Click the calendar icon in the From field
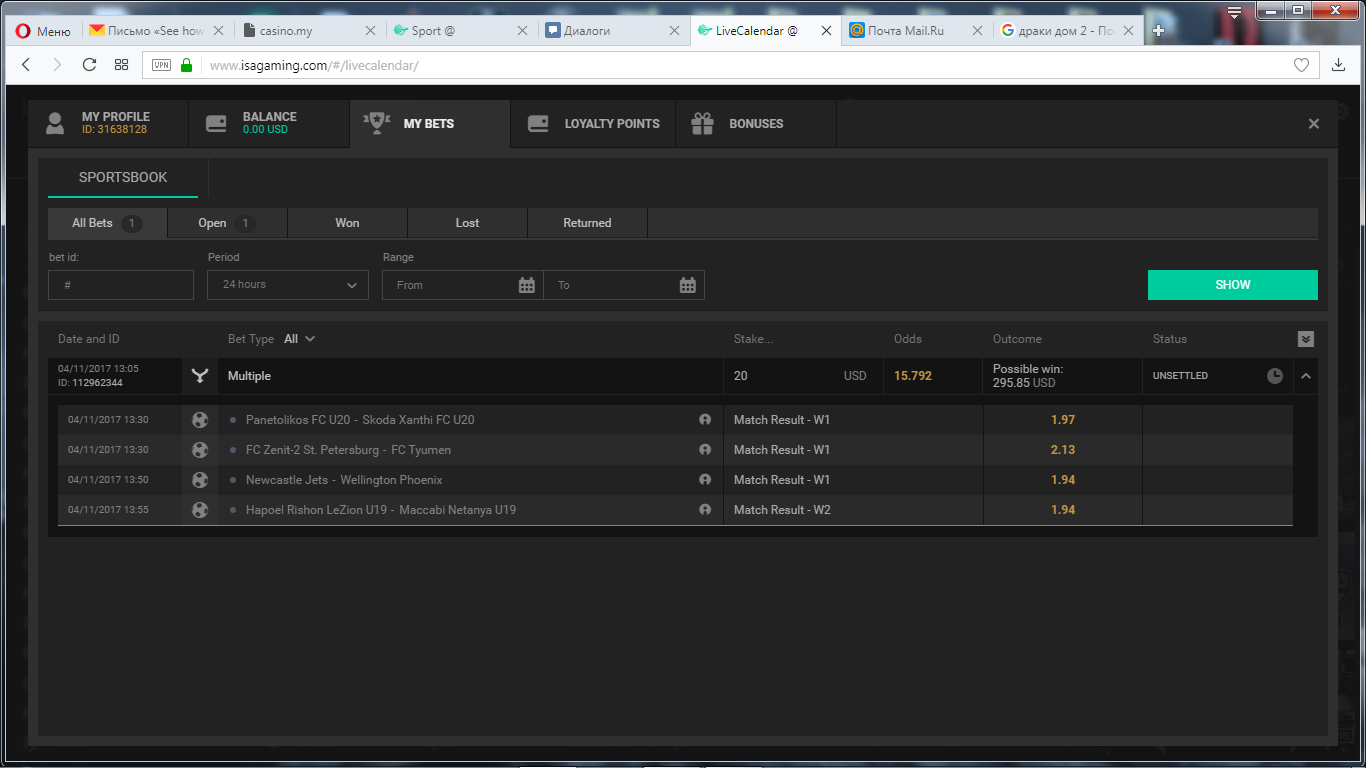The image size is (1366, 768). (527, 285)
